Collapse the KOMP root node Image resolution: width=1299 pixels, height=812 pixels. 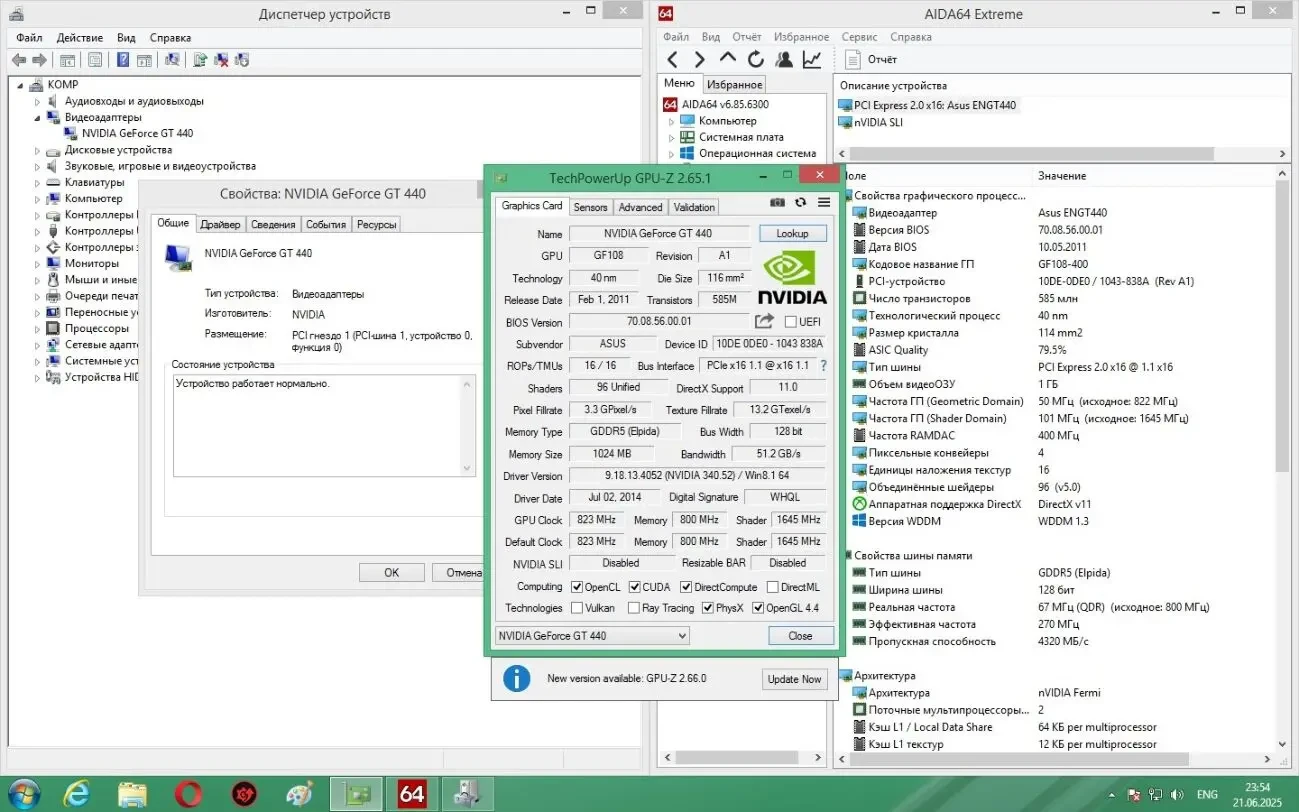point(22,85)
